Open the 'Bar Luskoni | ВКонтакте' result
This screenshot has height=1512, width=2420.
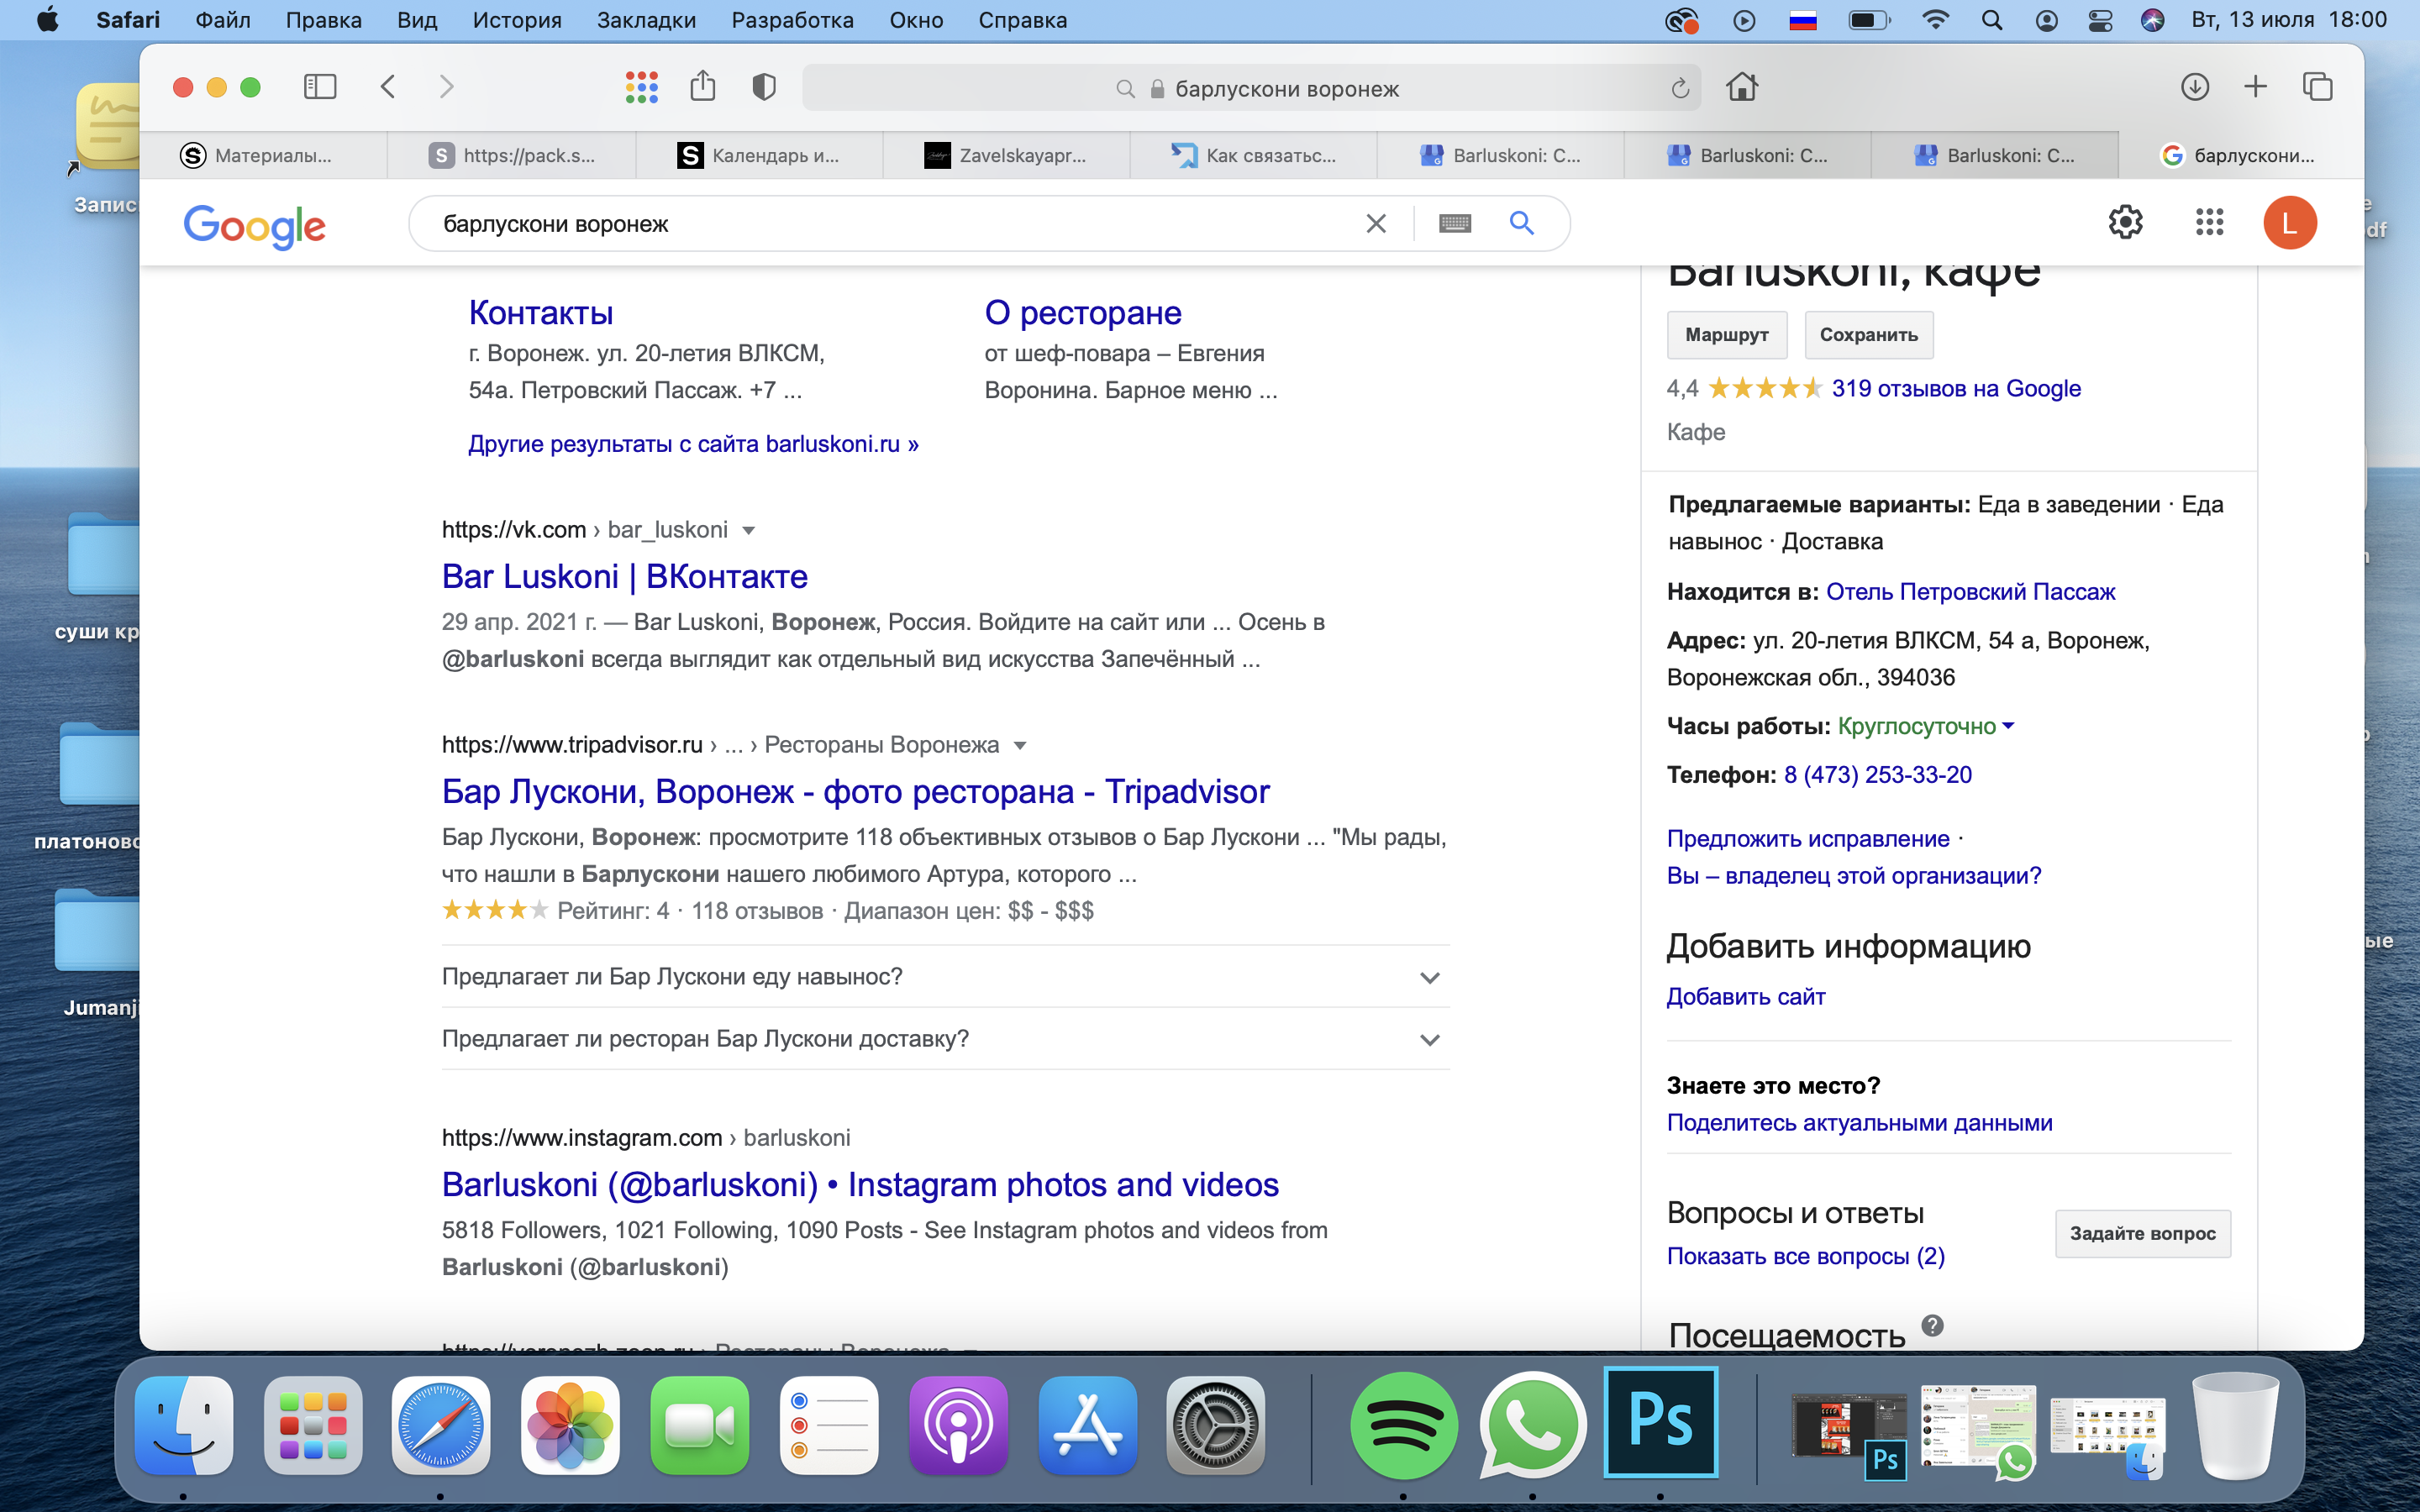(x=624, y=577)
